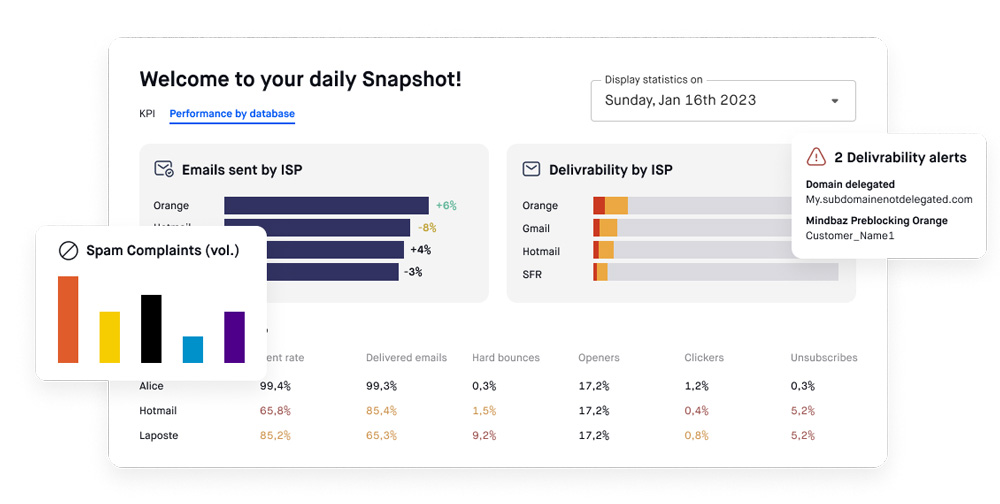This screenshot has height=504, width=1000.
Task: Click the Spam Complaints blocked circle icon
Action: 68,250
